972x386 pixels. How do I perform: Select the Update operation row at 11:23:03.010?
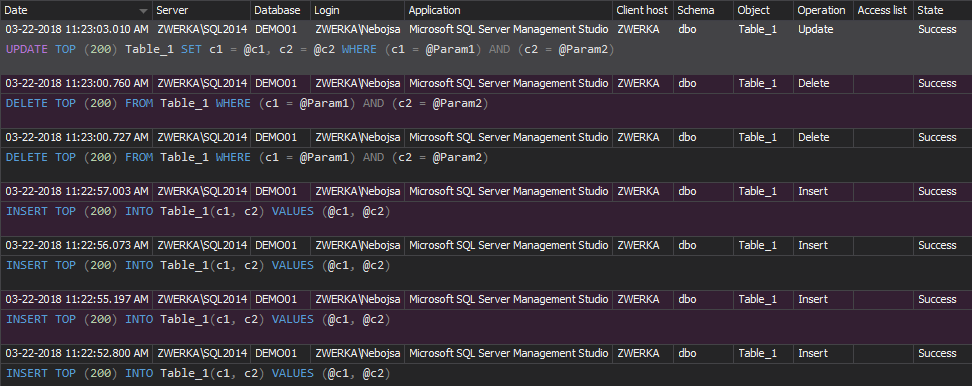pos(486,29)
